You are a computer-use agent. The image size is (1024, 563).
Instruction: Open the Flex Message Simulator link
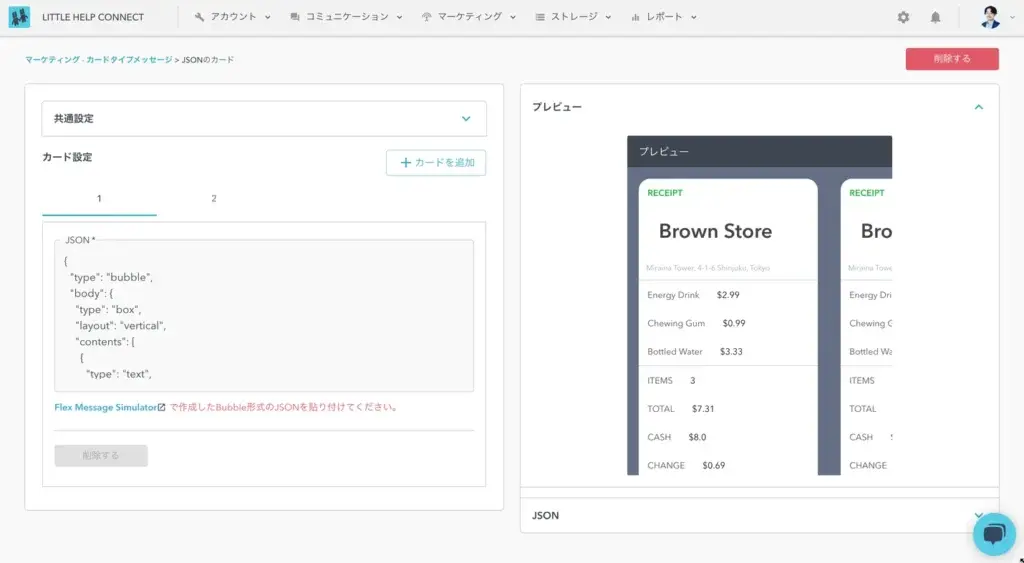105,408
